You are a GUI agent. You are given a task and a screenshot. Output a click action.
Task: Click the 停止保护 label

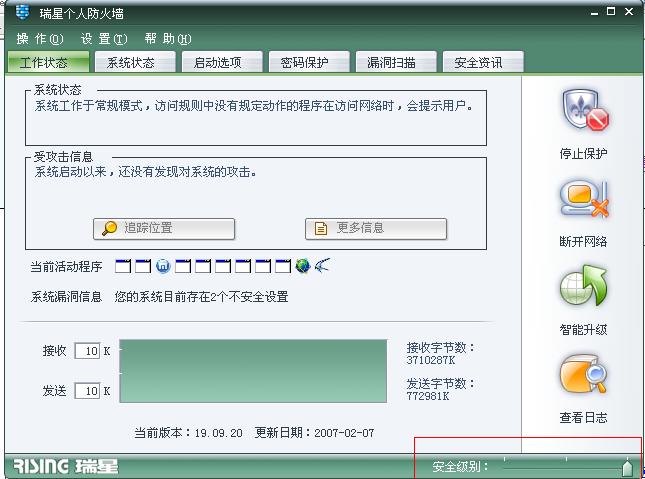(583, 153)
